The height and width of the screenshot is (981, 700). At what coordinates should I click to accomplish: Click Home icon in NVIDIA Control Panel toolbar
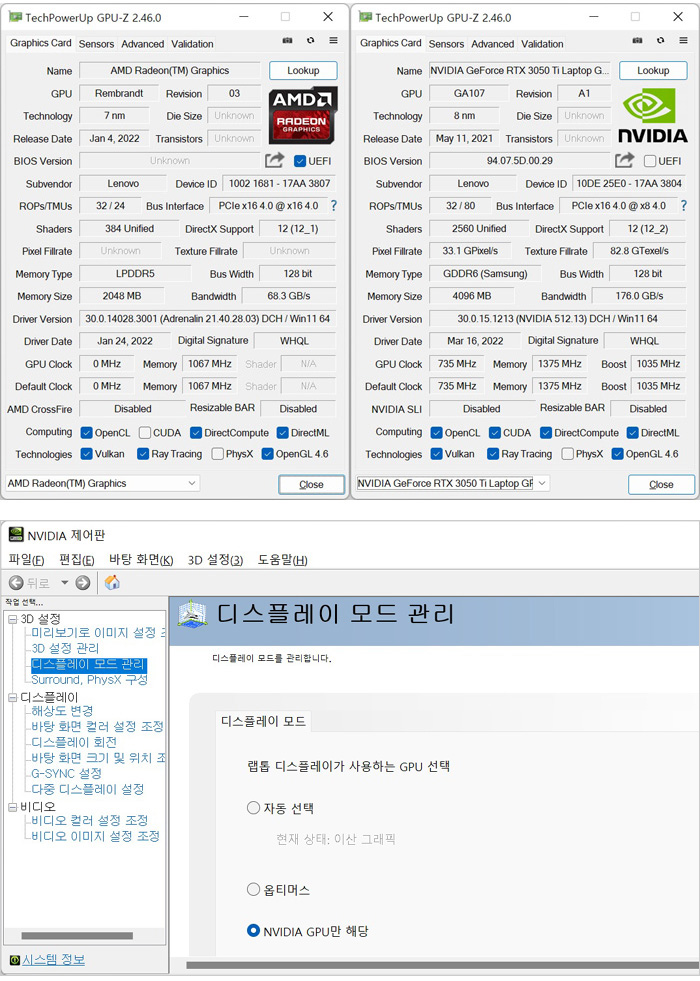(112, 582)
